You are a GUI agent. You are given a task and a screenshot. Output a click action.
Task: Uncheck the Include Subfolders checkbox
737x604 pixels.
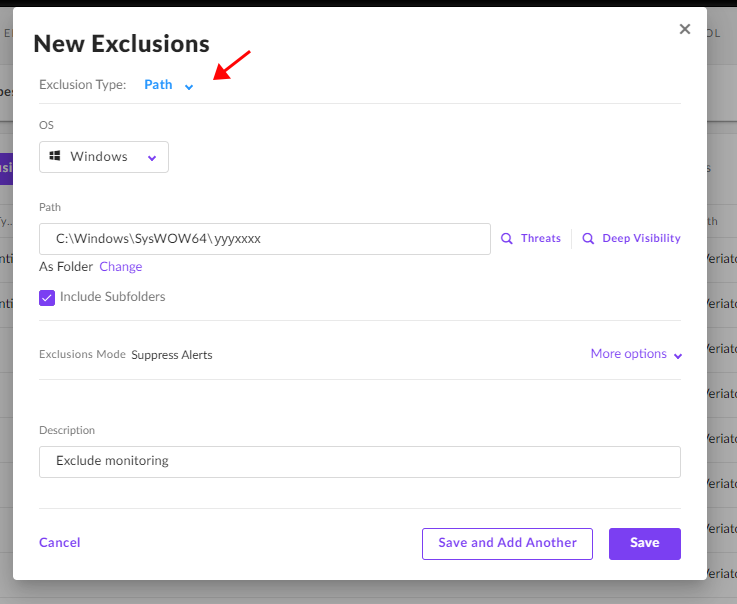coord(47,298)
